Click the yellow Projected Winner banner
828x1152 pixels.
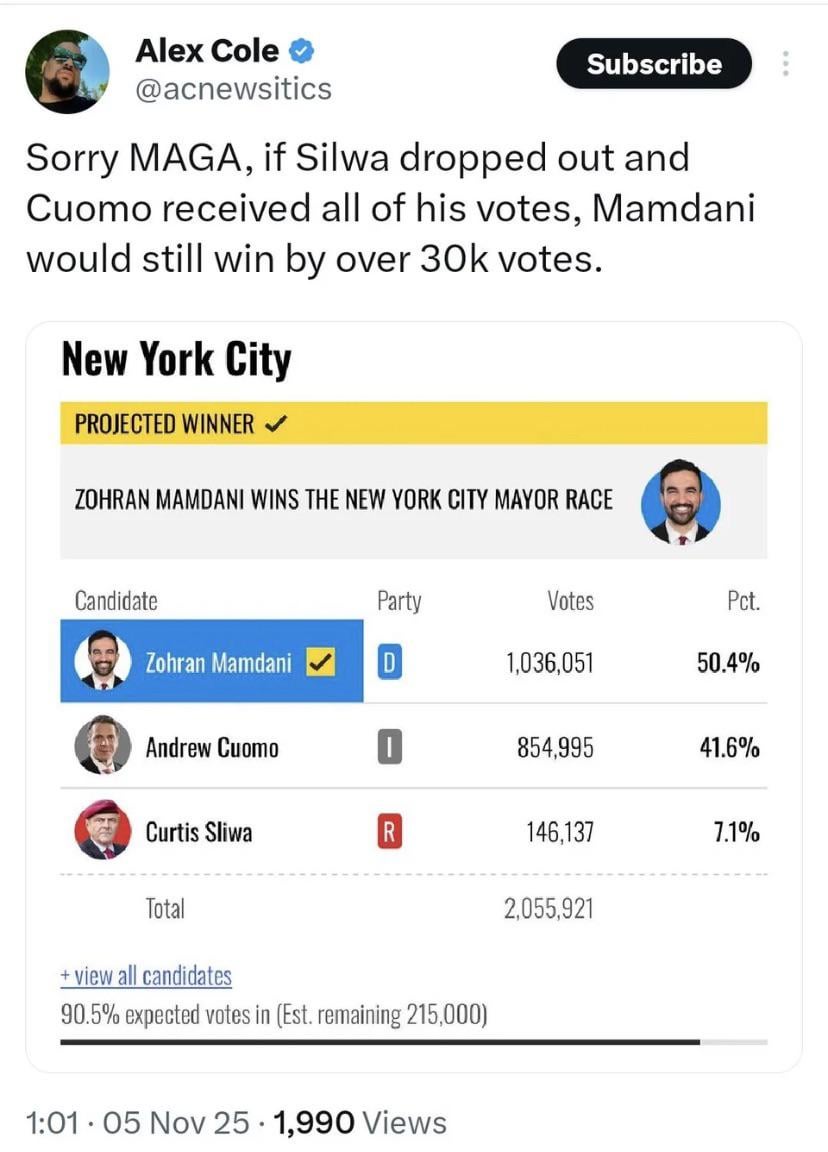point(413,423)
